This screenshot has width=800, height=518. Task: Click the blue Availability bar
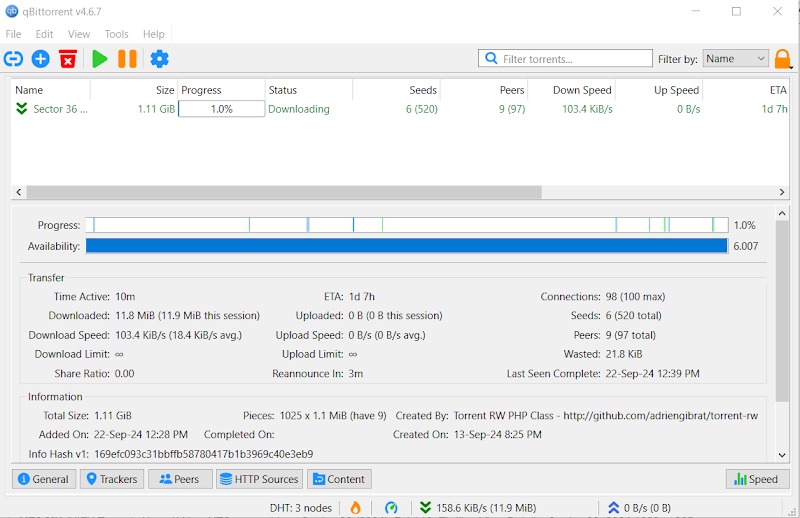coord(407,245)
